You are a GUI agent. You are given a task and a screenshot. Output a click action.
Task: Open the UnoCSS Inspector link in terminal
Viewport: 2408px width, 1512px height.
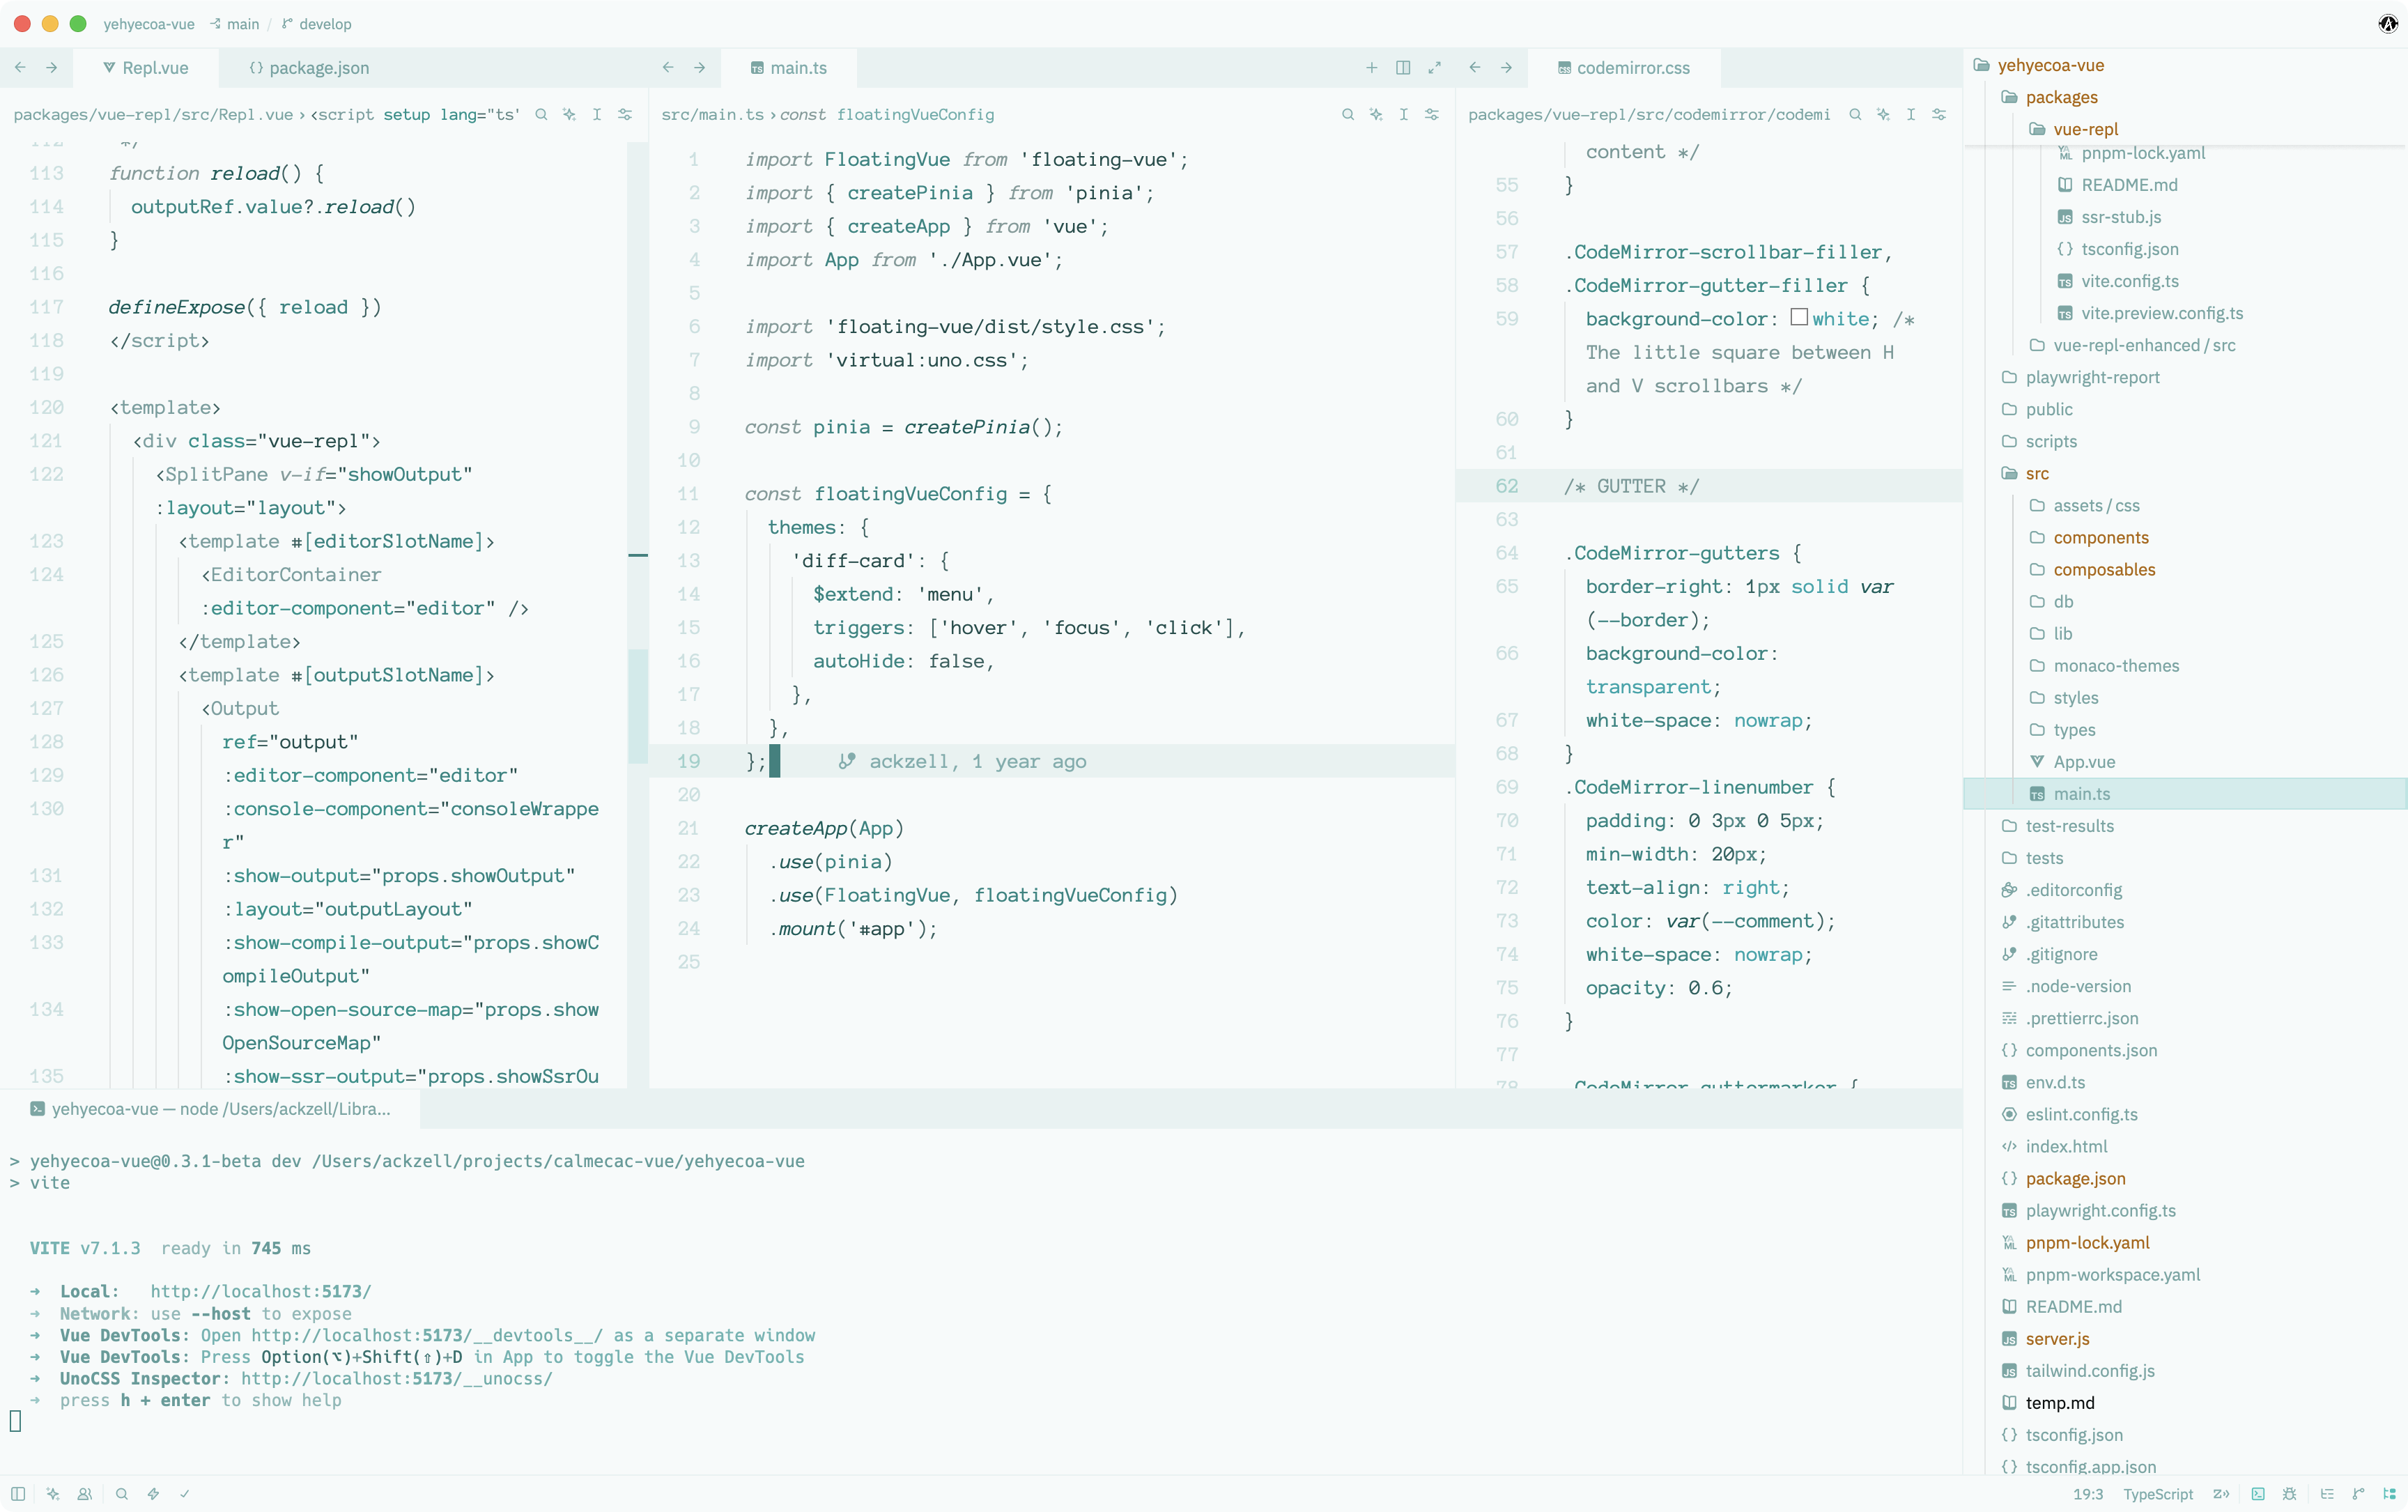pos(396,1378)
